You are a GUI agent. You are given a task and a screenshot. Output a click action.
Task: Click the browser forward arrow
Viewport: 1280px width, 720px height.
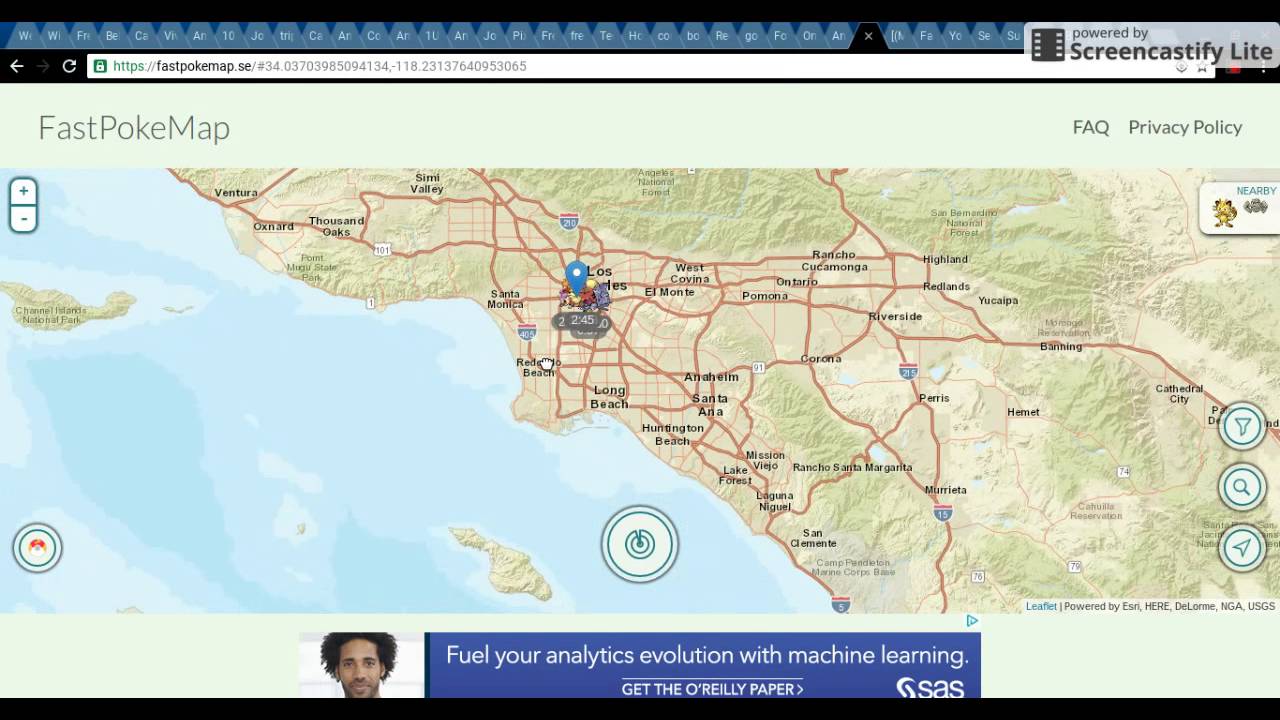point(43,66)
